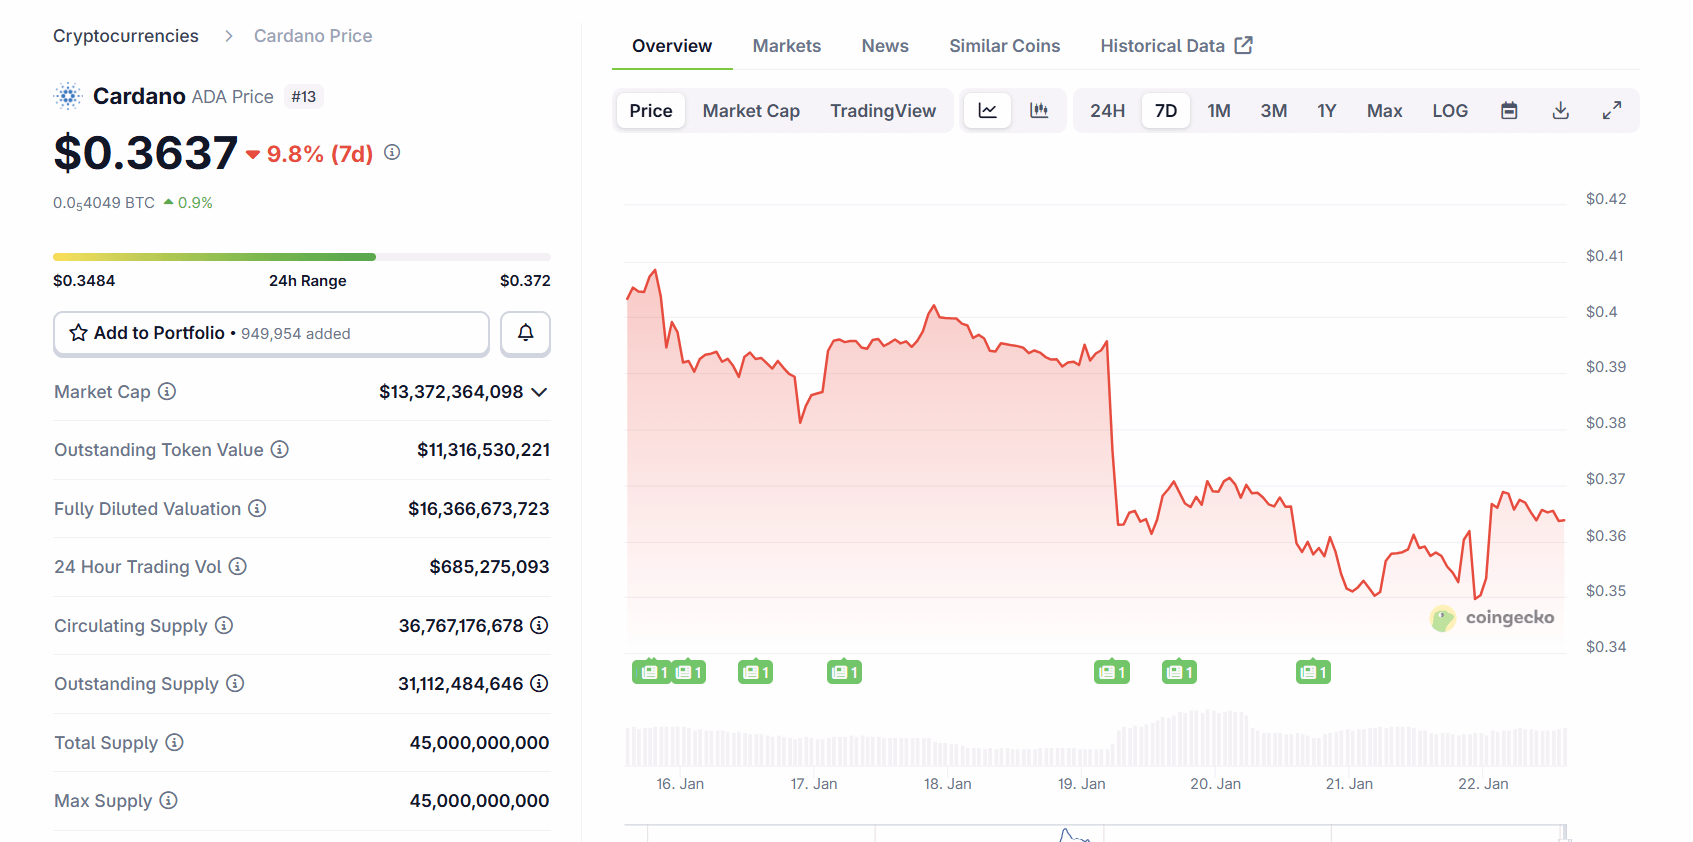Switch to the line chart view icon
This screenshot has height=842, width=1693.
[x=987, y=111]
